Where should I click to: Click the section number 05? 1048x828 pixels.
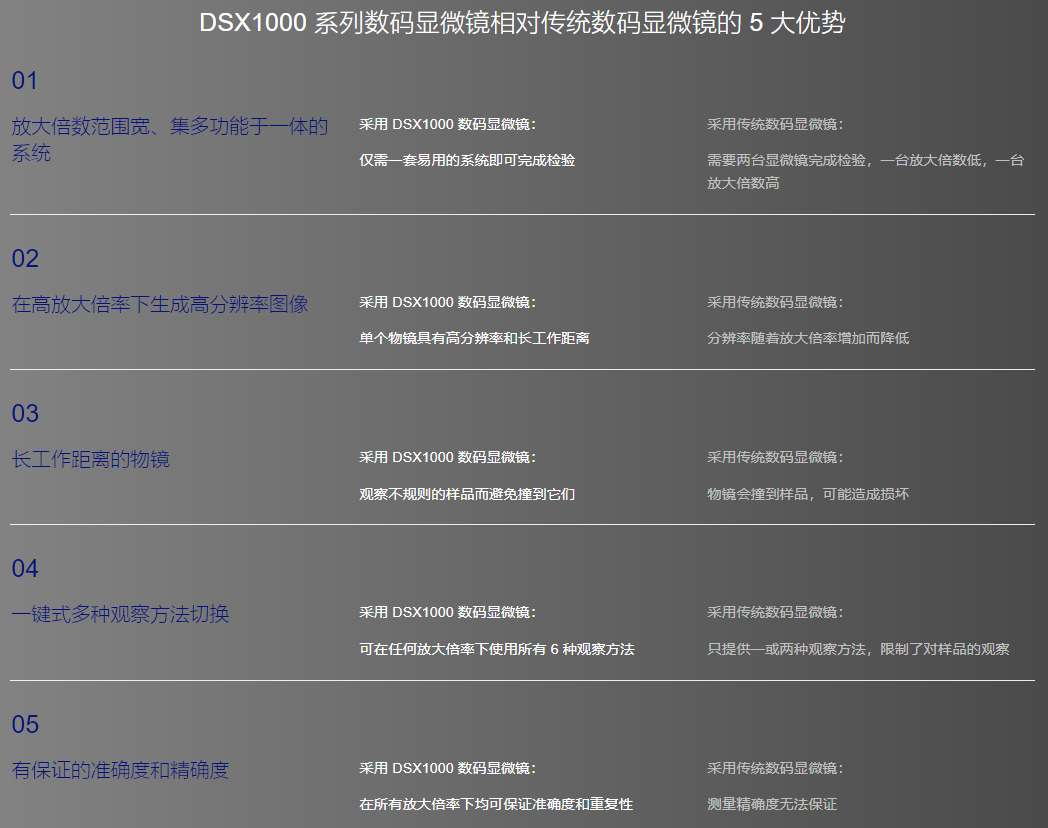click(x=25, y=725)
